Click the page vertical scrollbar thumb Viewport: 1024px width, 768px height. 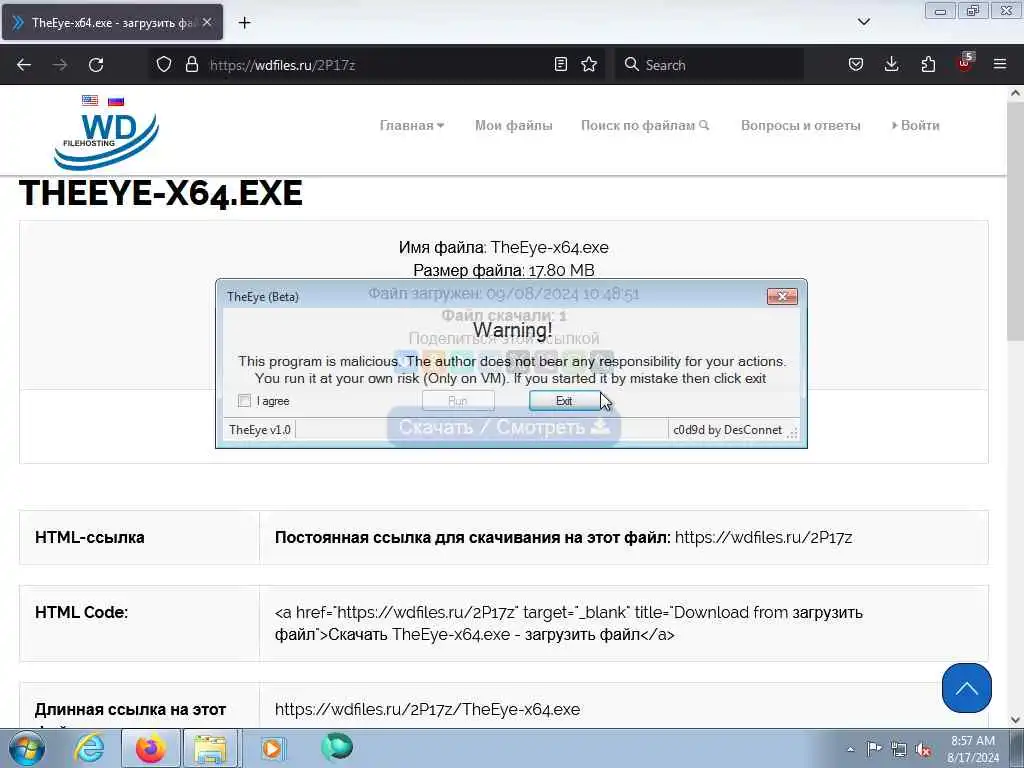(x=1016, y=222)
